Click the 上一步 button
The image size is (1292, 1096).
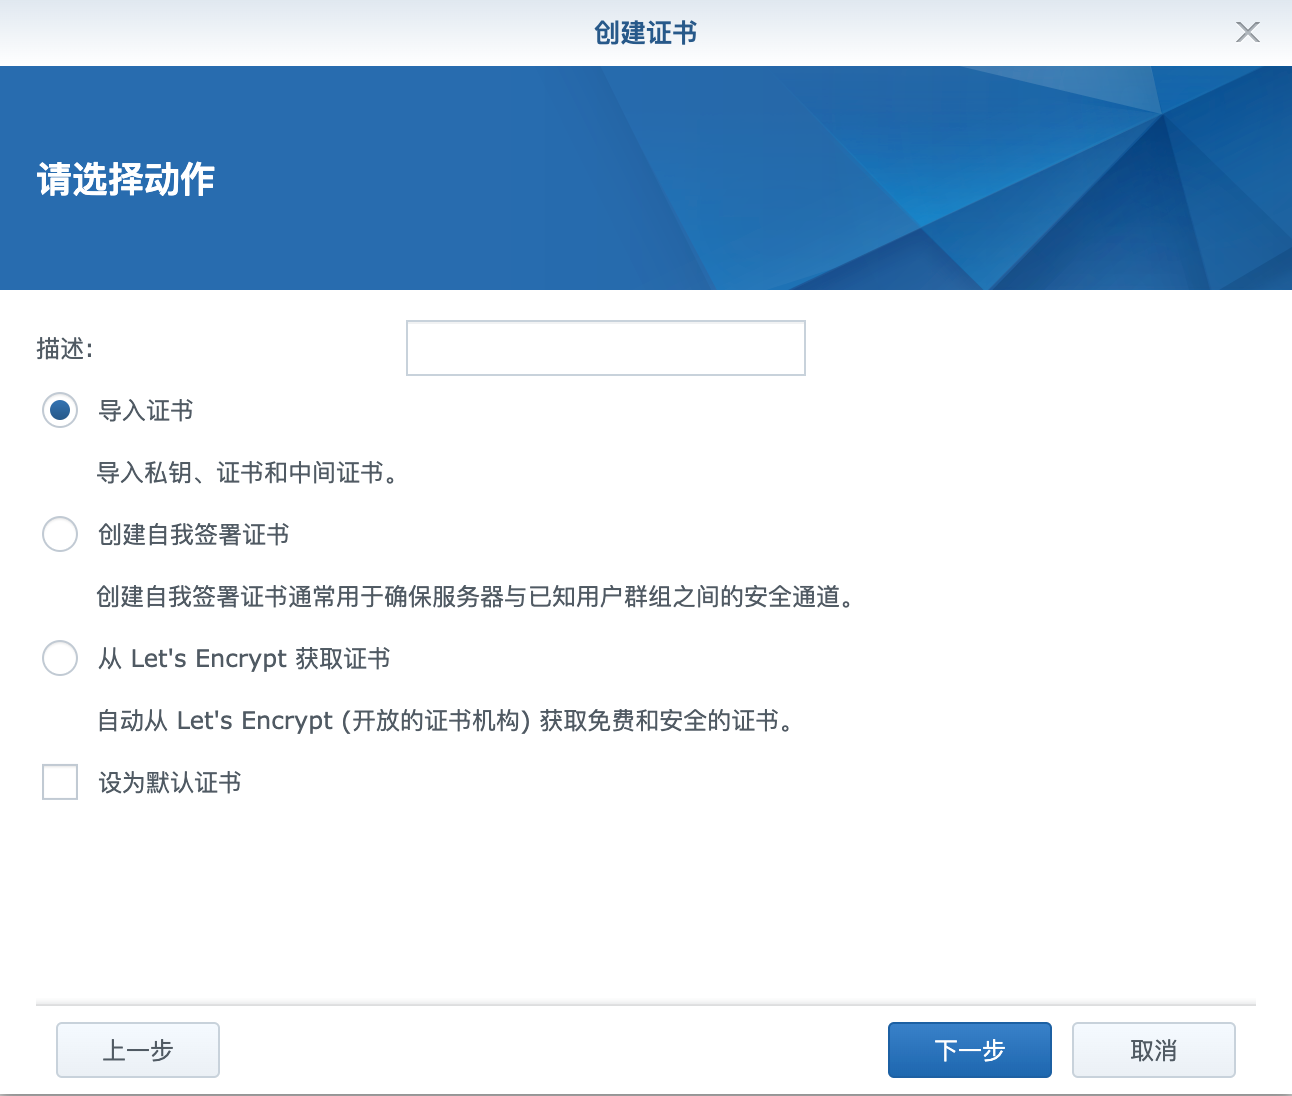pos(137,1050)
